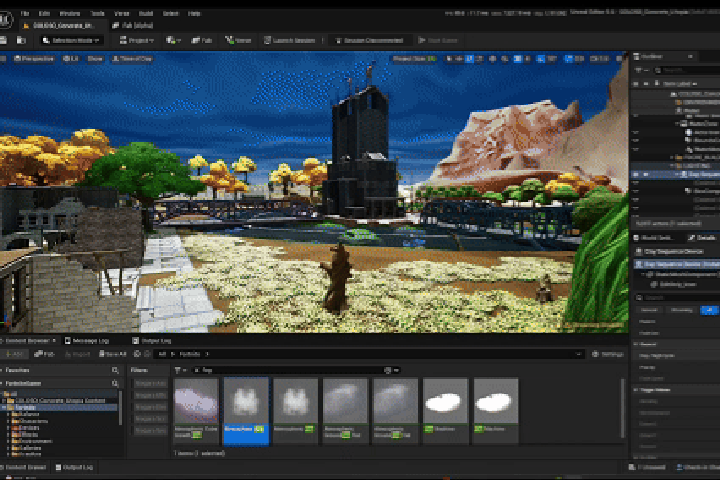Viewport: 720px width, 480px height.
Task: Click the Fab button in main toolbar
Action: [202, 40]
